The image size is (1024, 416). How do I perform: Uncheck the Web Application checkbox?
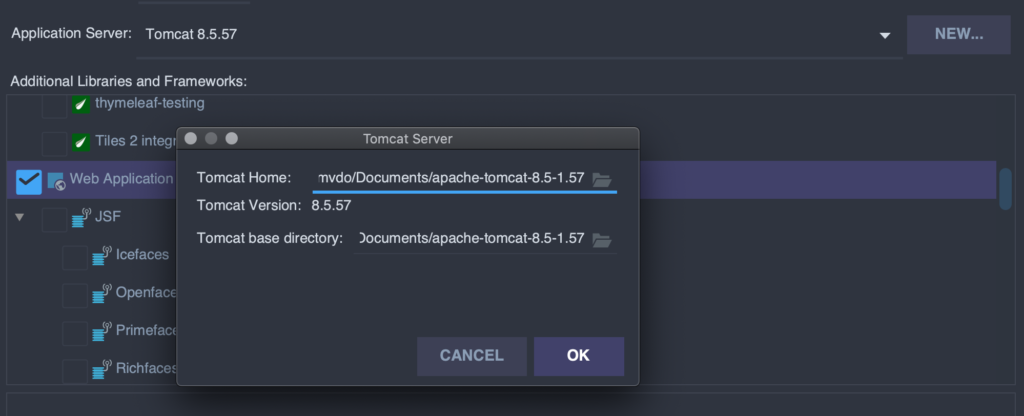(x=29, y=182)
